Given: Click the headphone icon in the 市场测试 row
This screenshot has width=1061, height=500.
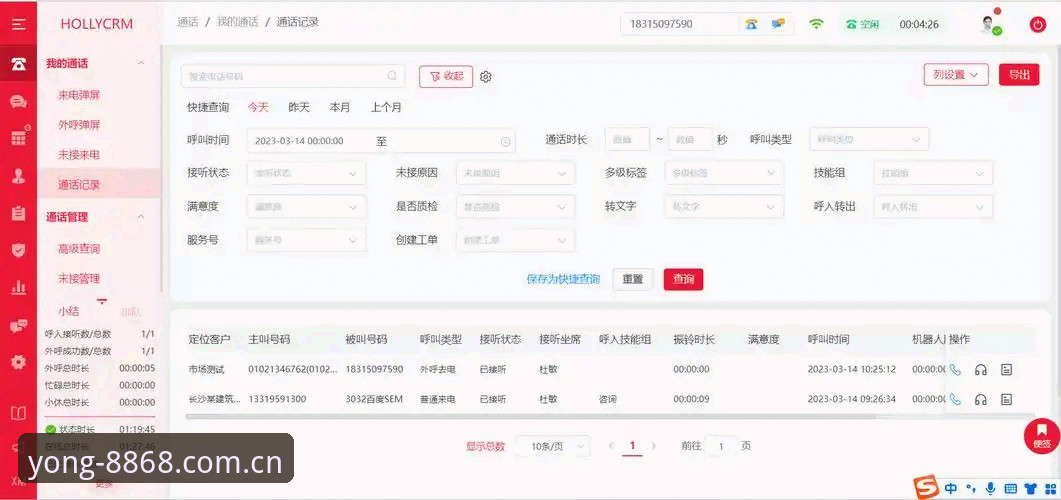Looking at the screenshot, I should (x=980, y=369).
